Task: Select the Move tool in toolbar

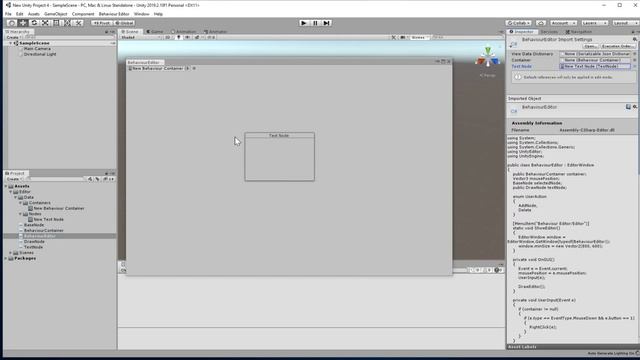Action: (23, 23)
